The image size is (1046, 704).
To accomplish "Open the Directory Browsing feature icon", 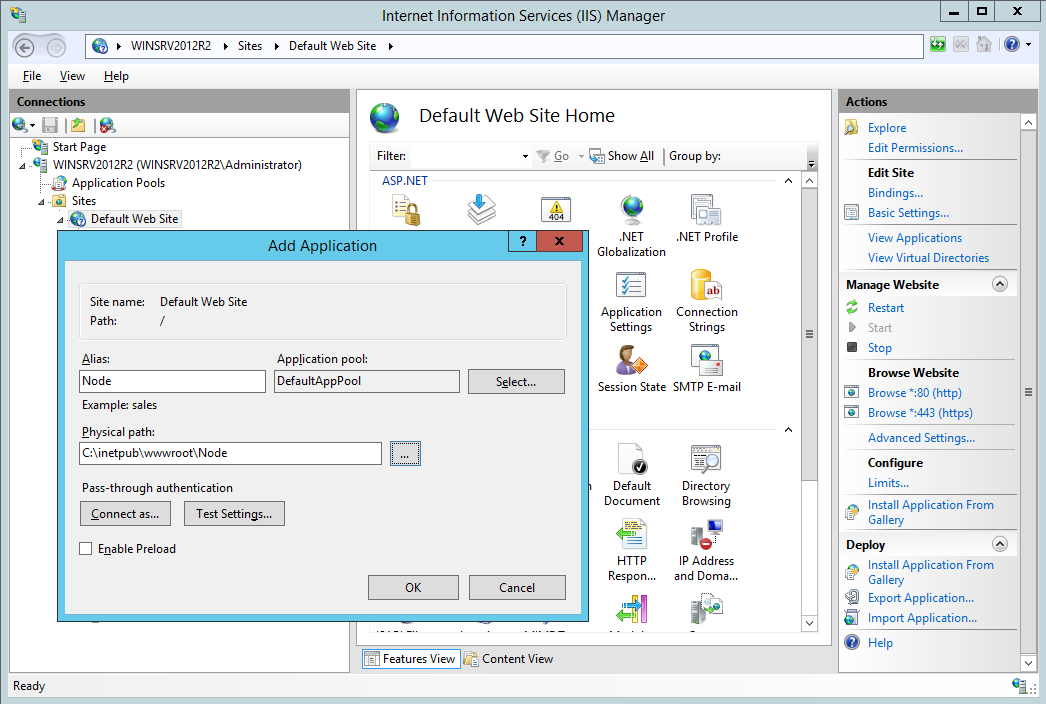I will click(706, 475).
